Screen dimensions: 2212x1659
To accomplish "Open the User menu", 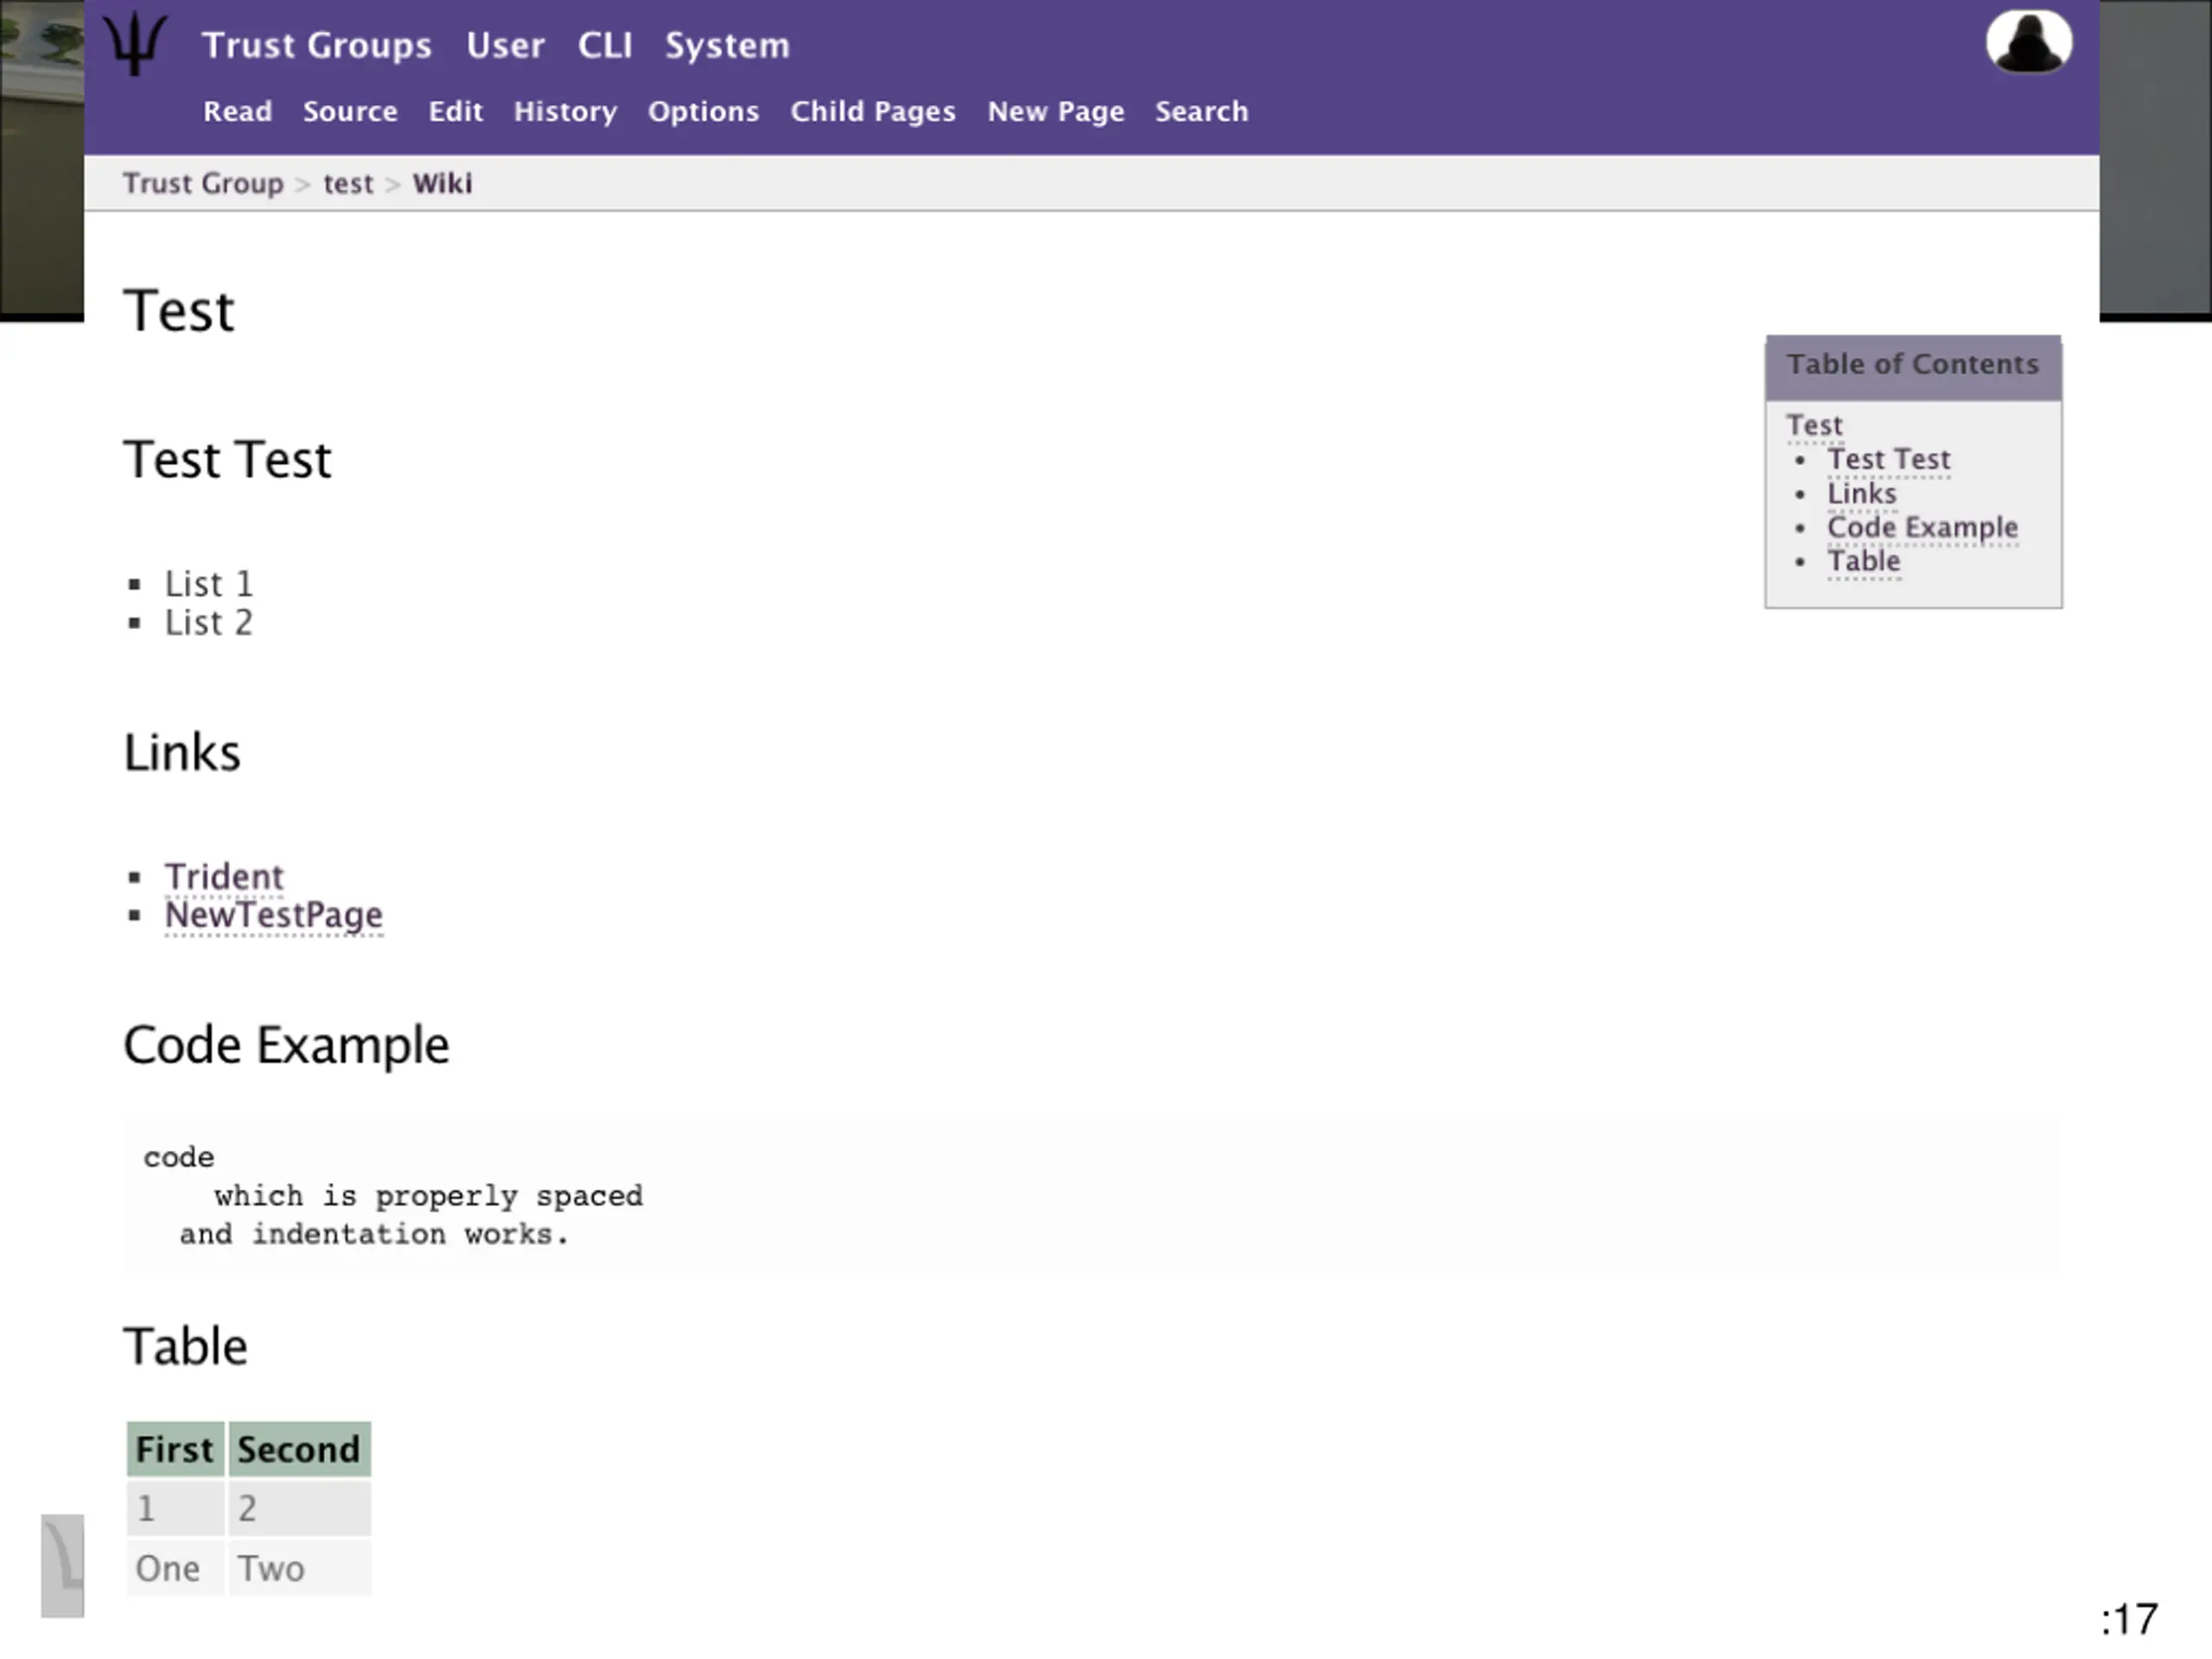I will pos(505,46).
